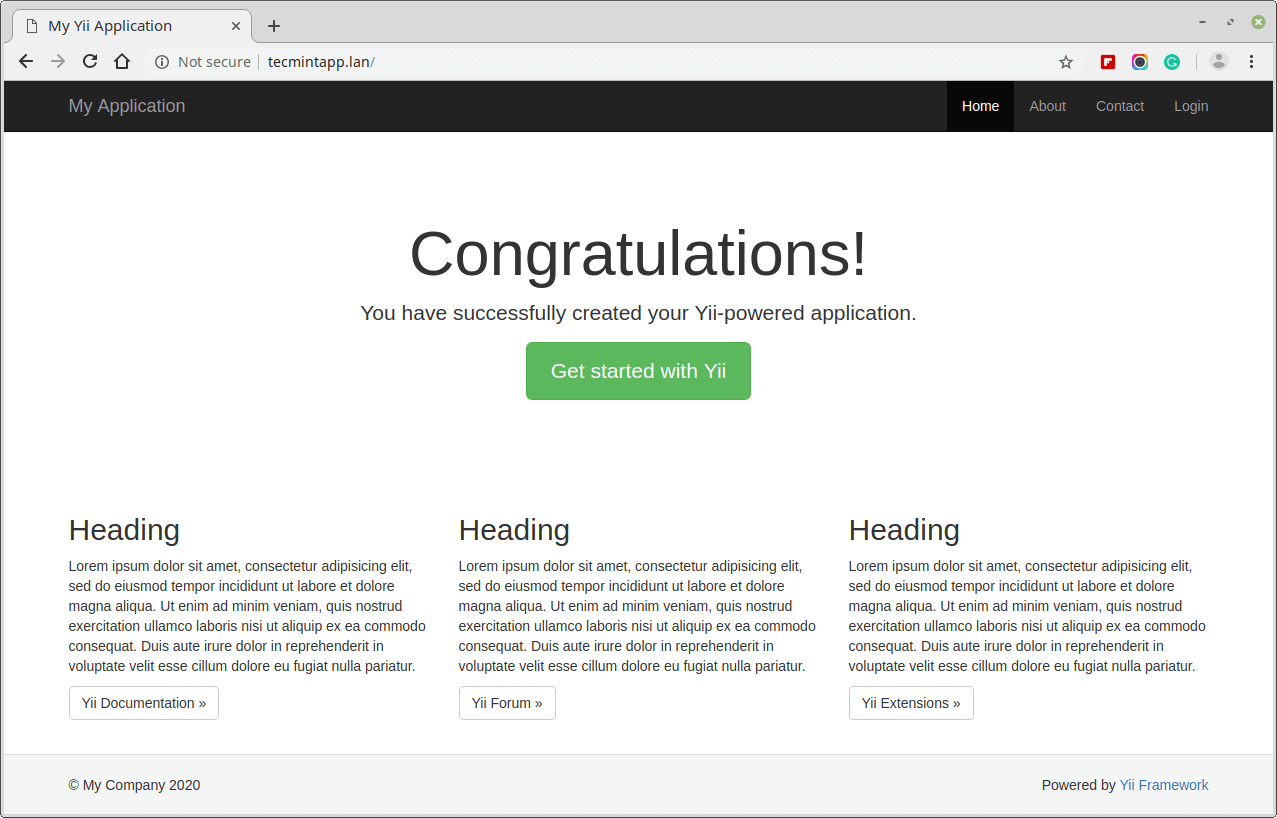
Task: Bookmark this page with the star icon
Action: pos(1066,62)
